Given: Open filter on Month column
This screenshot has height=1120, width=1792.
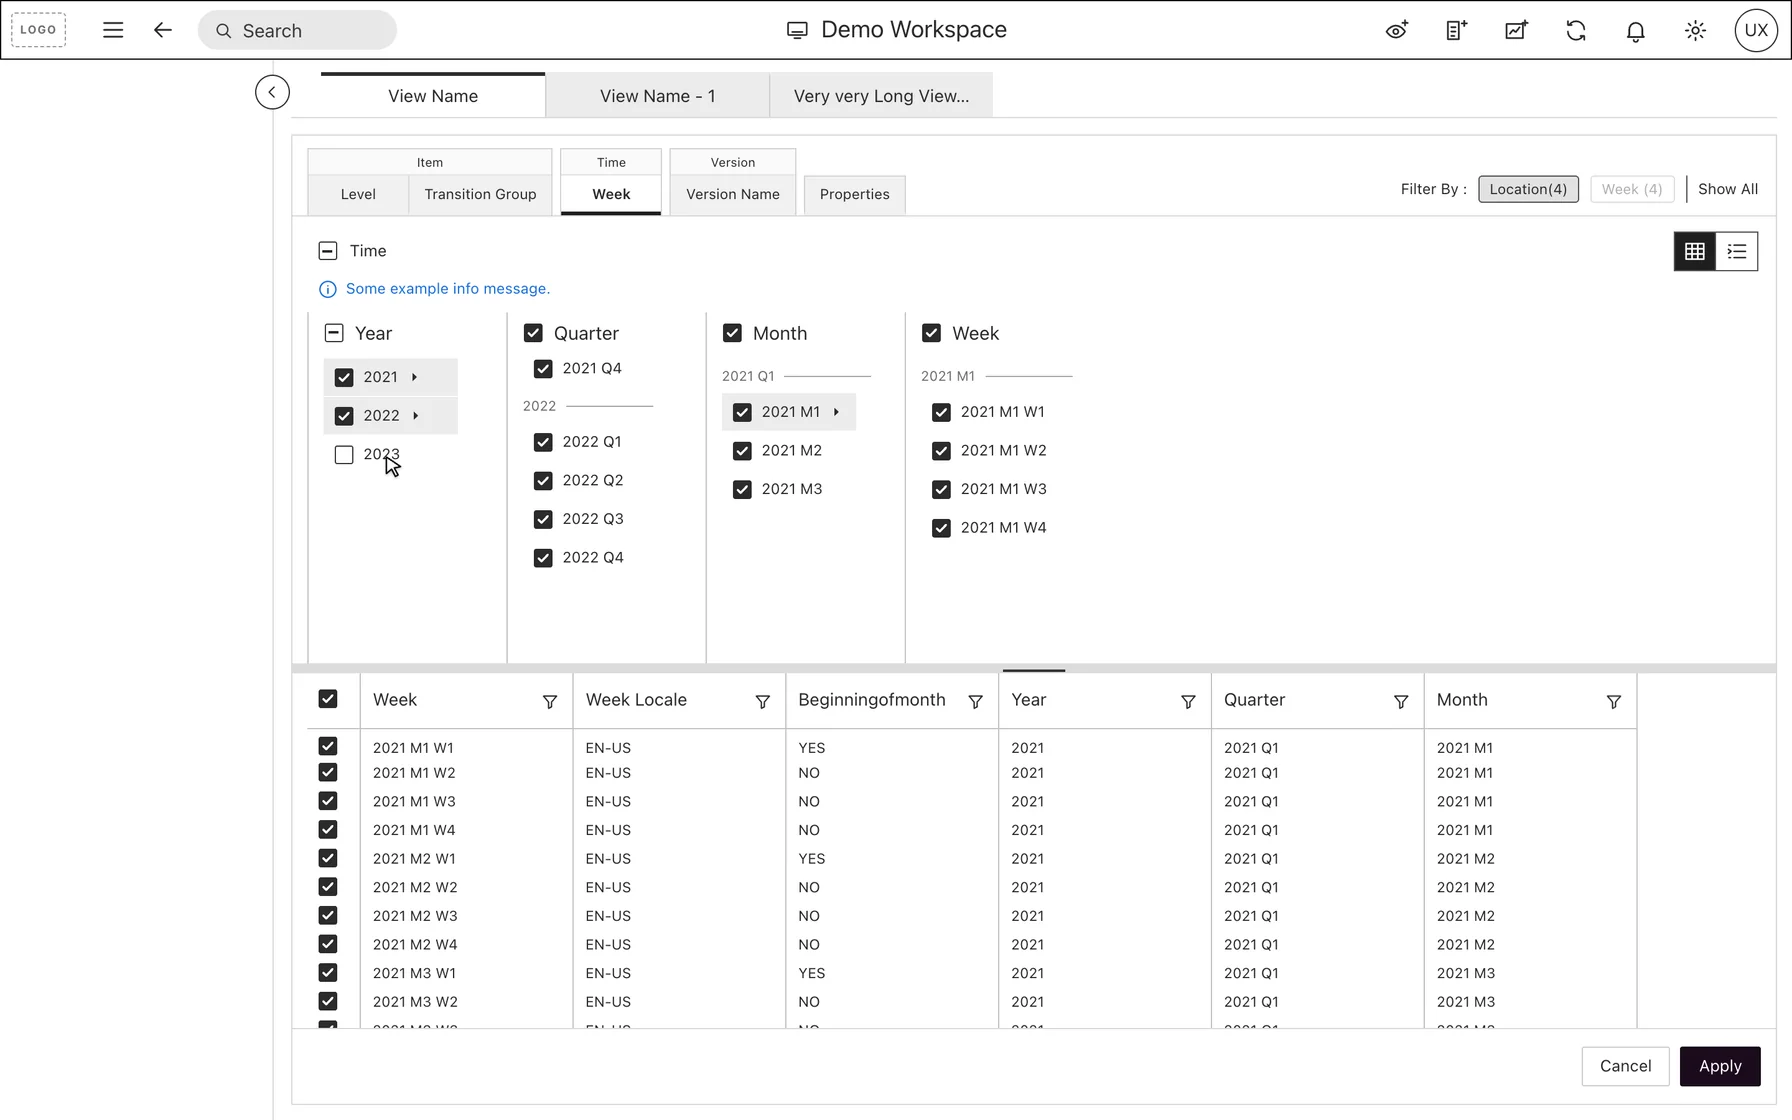Looking at the screenshot, I should click(x=1613, y=702).
